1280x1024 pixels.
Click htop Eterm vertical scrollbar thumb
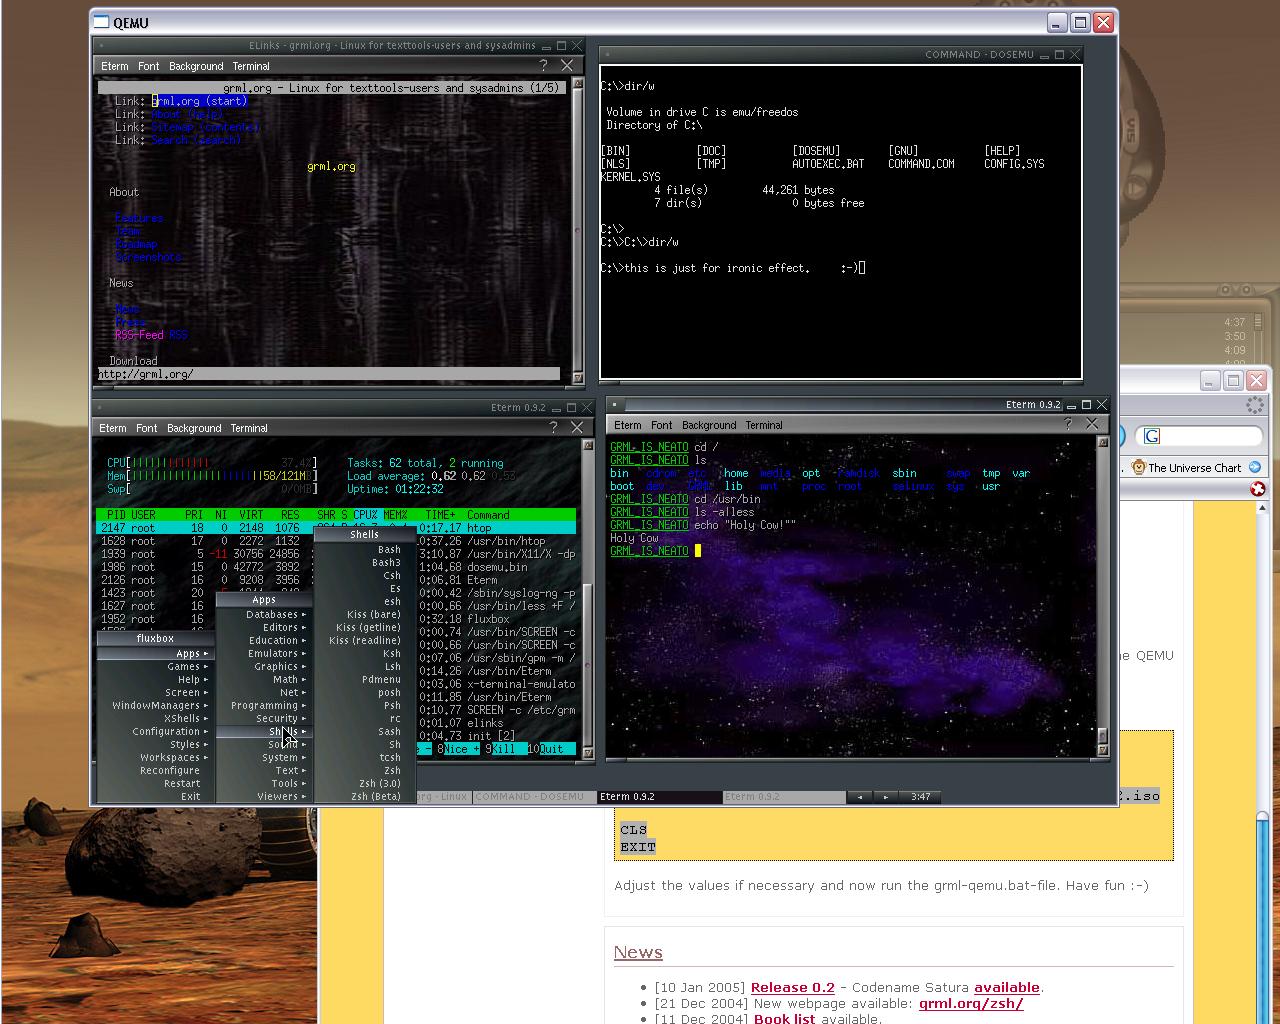click(x=588, y=665)
